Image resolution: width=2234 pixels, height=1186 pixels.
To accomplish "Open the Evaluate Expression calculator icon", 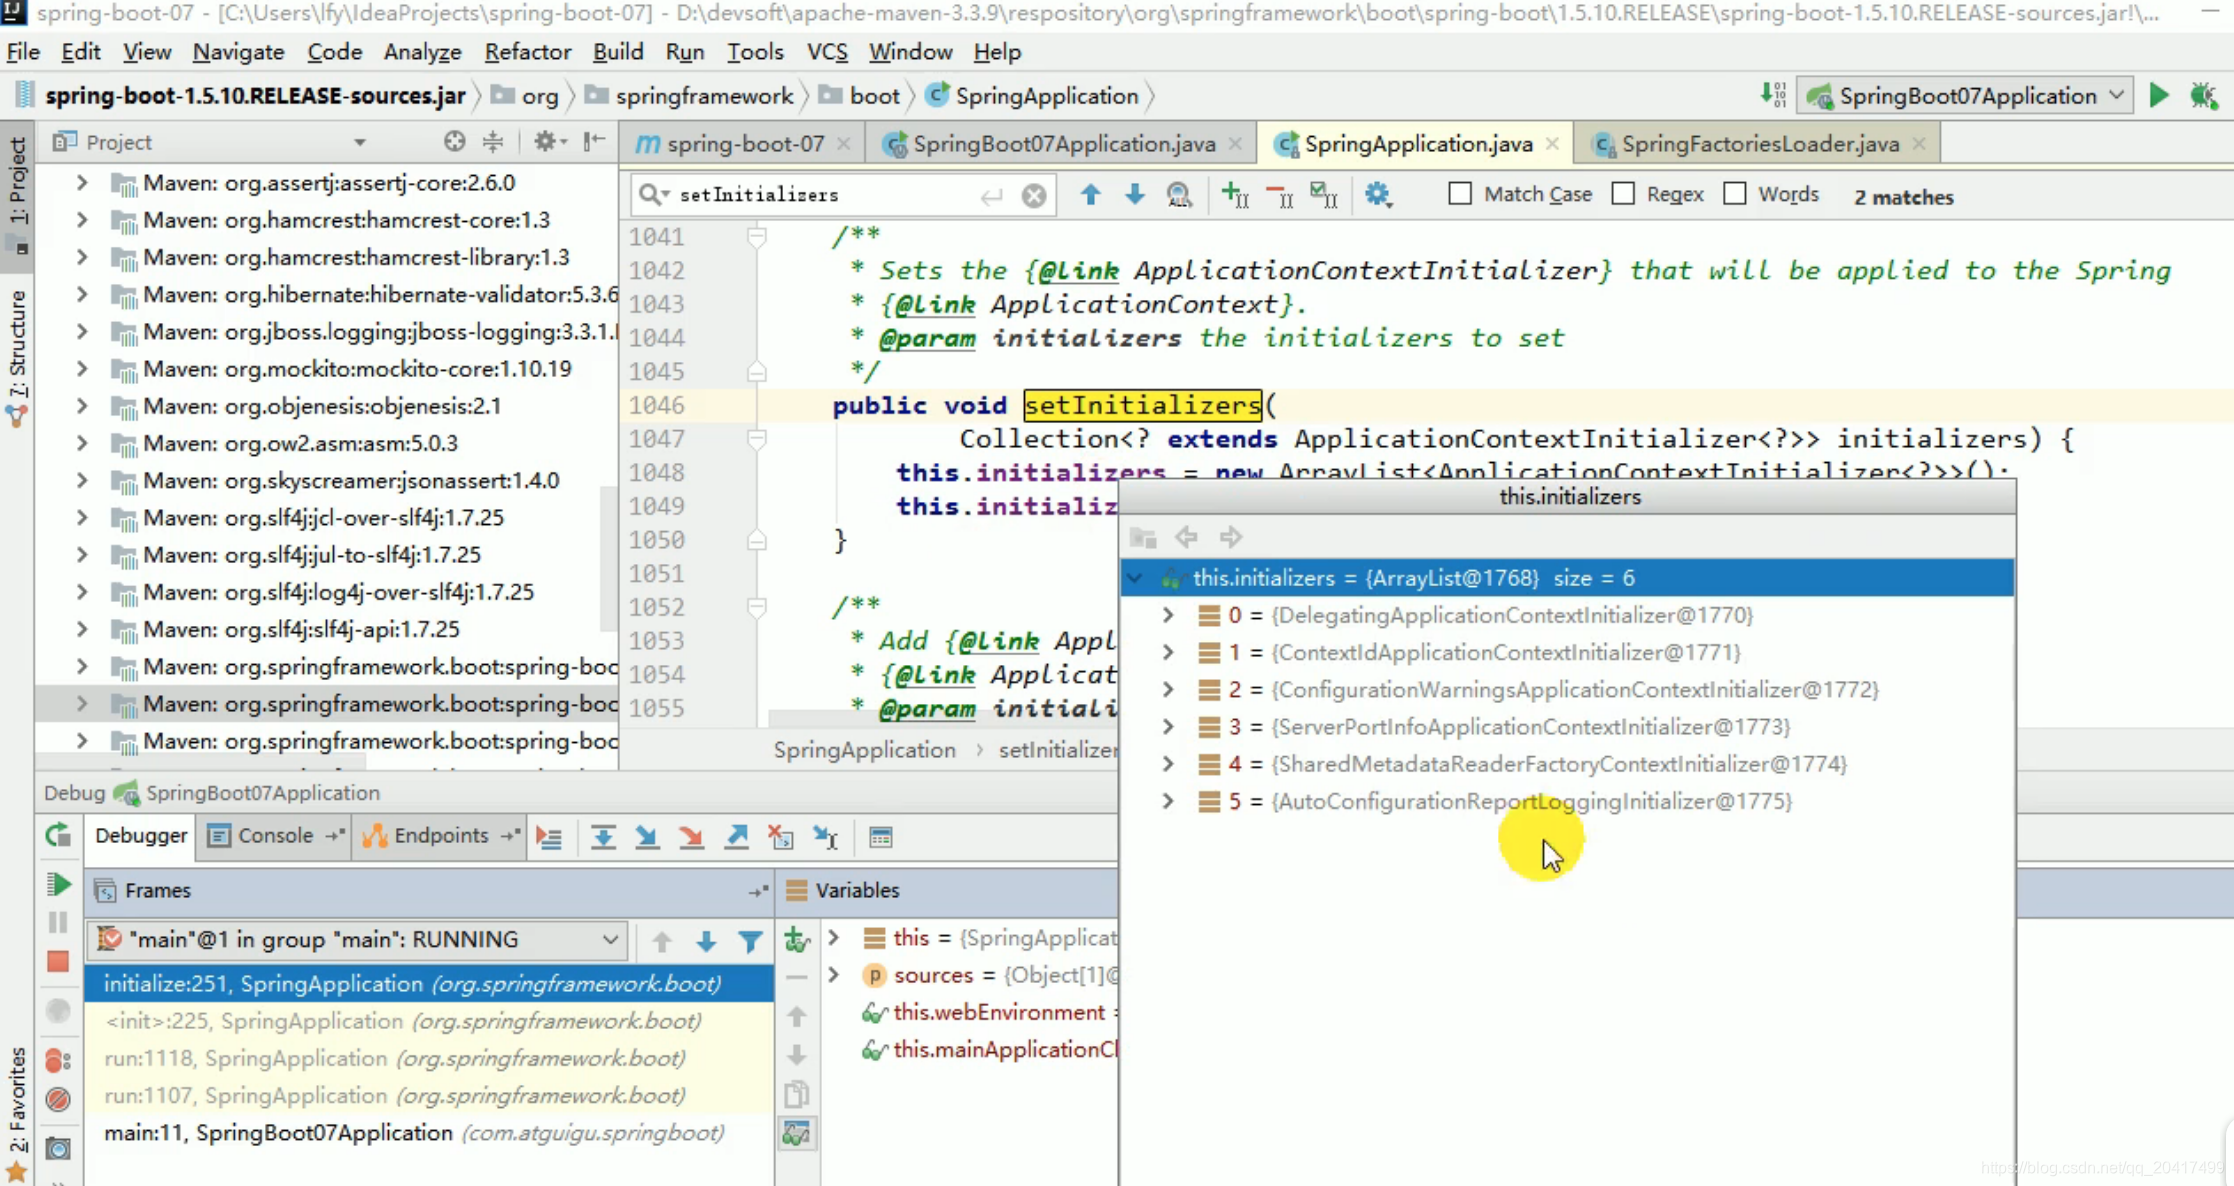I will point(880,837).
